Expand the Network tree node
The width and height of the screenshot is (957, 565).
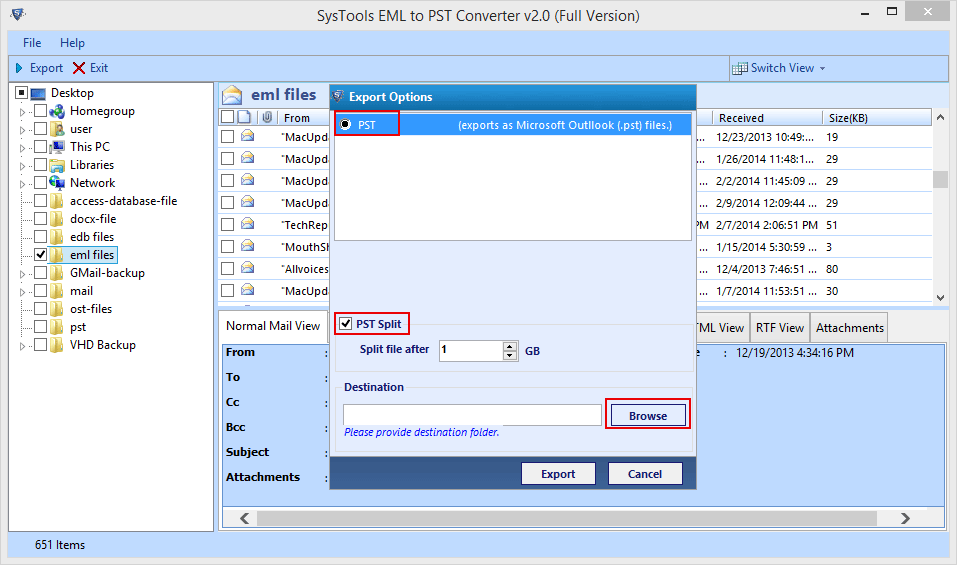click(x=23, y=184)
